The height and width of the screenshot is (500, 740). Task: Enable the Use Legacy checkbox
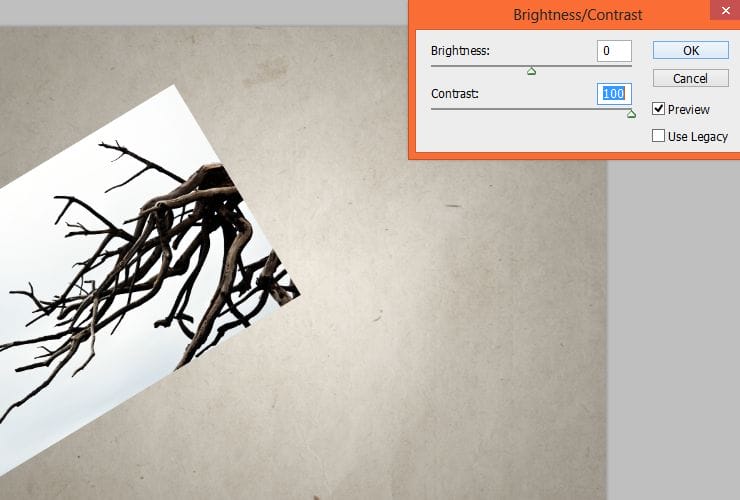click(x=658, y=136)
